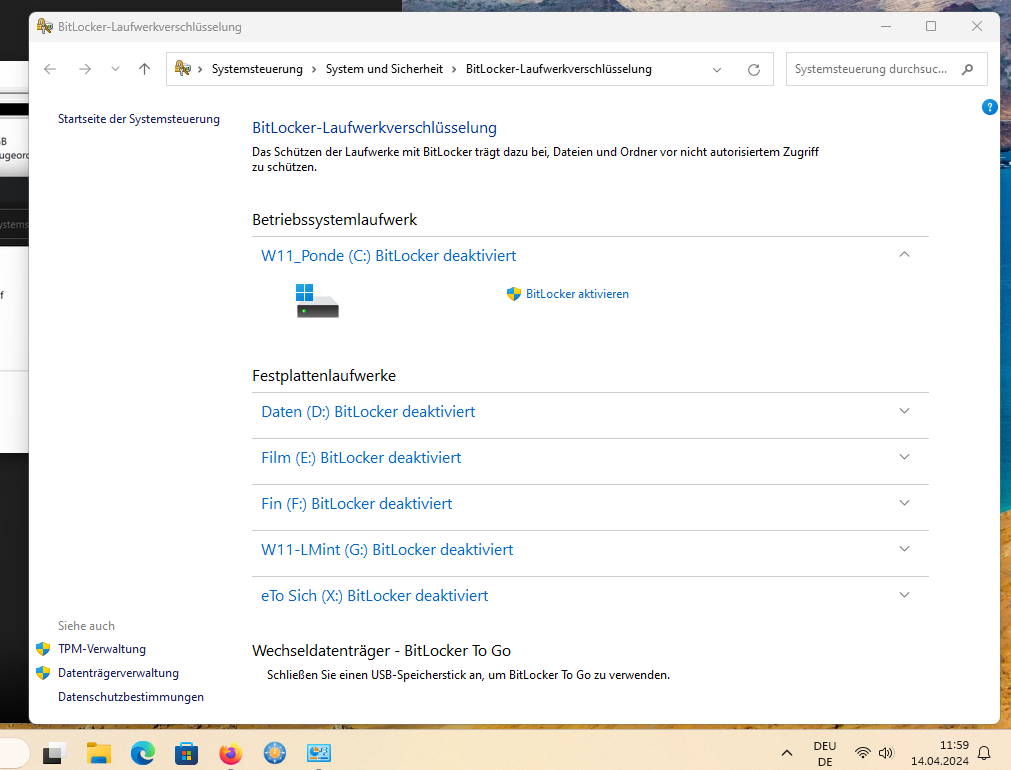Go up one level arrow
1011x770 pixels.
click(x=144, y=69)
